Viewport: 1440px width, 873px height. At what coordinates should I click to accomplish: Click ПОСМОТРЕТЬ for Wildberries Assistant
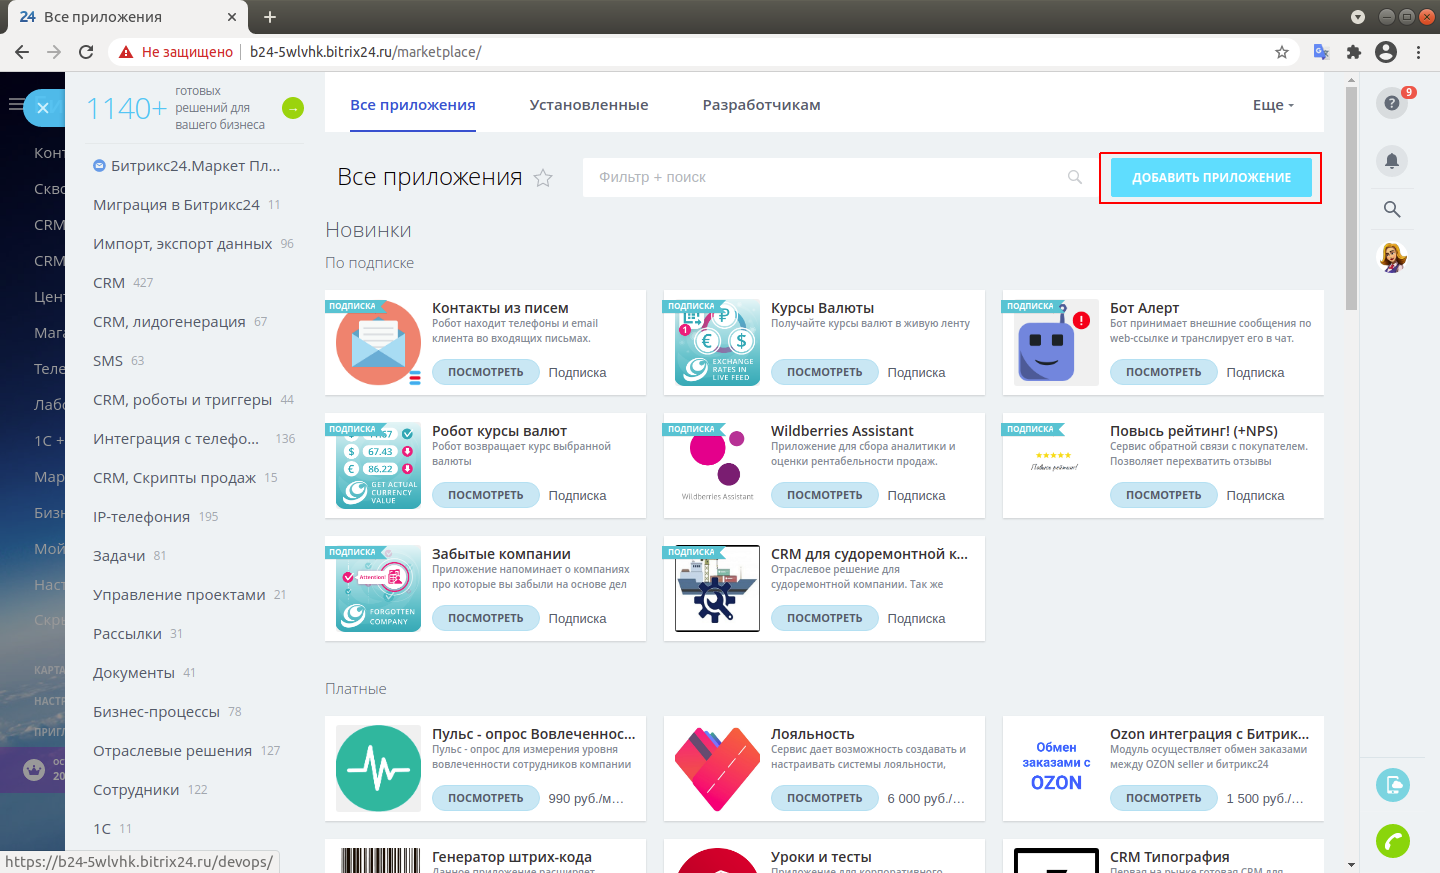(x=825, y=495)
